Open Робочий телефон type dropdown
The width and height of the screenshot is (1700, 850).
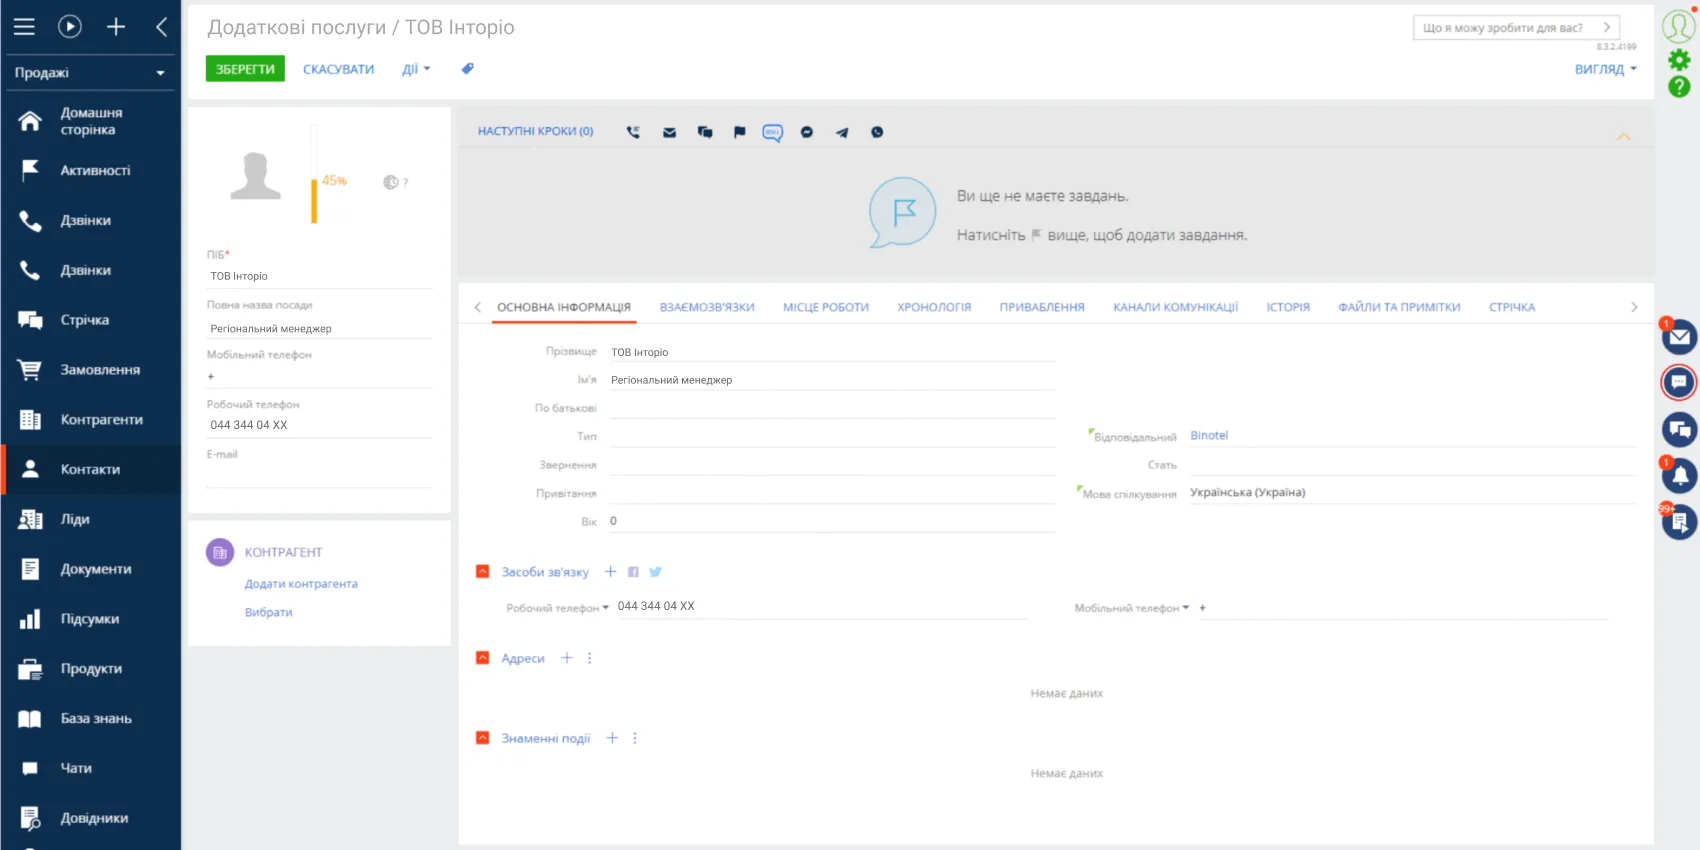pyautogui.click(x=558, y=608)
